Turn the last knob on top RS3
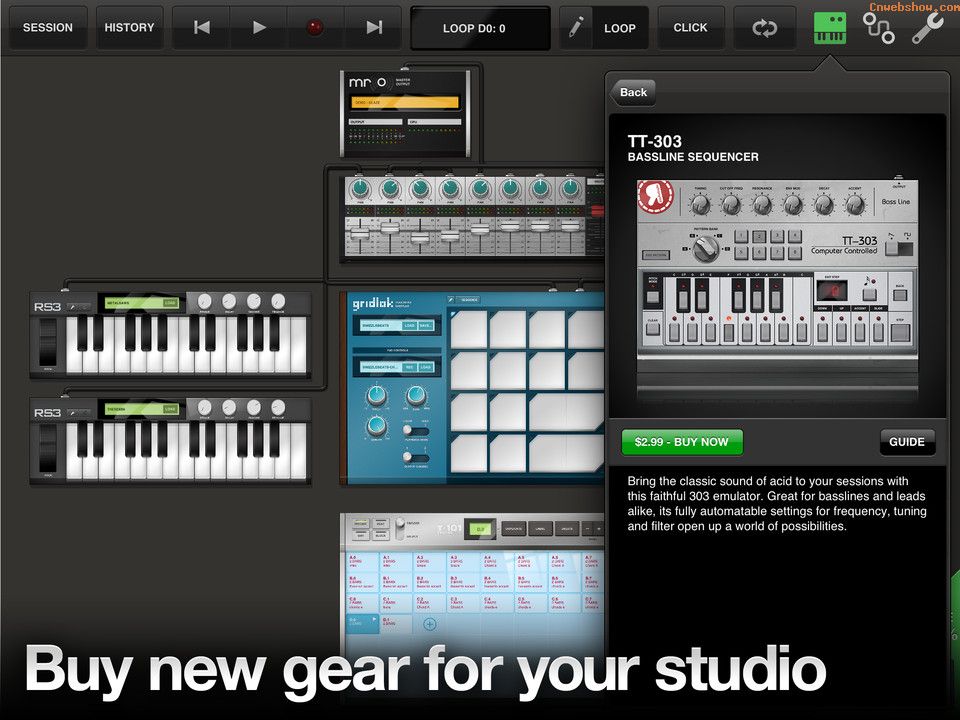This screenshot has height=720, width=960. pos(278,301)
